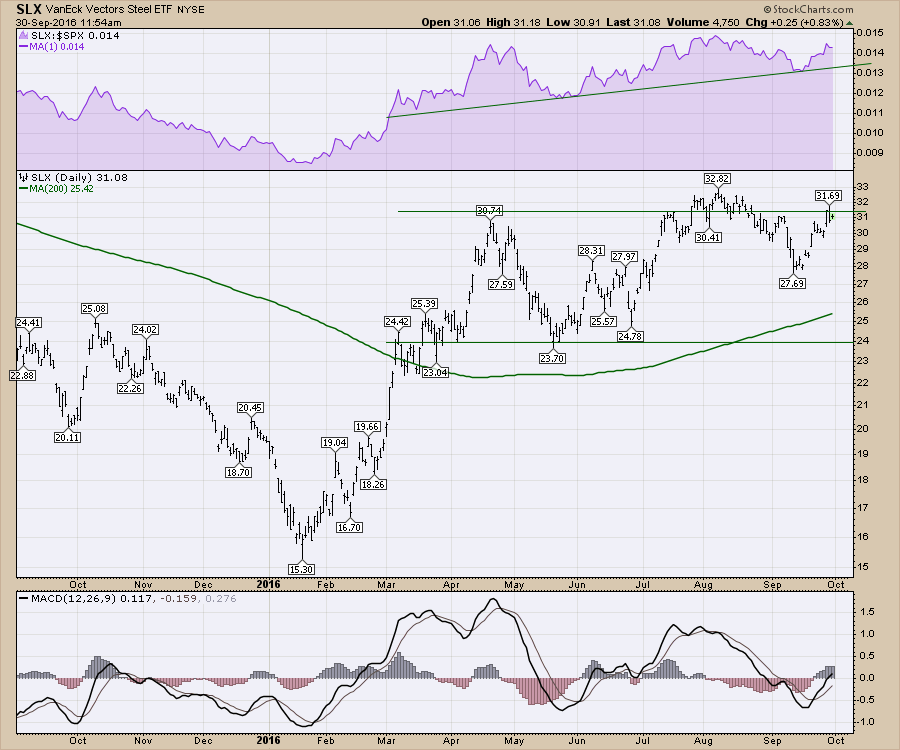
Task: Click the 28.31 price label
Action: tap(591, 250)
